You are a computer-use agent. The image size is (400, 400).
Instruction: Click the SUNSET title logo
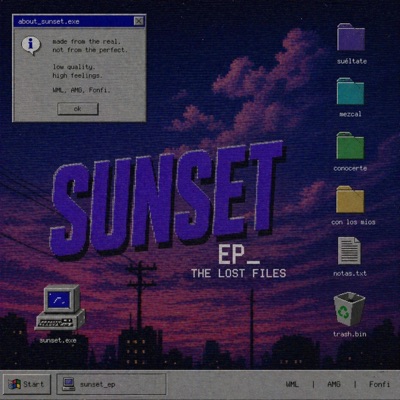tap(167, 200)
